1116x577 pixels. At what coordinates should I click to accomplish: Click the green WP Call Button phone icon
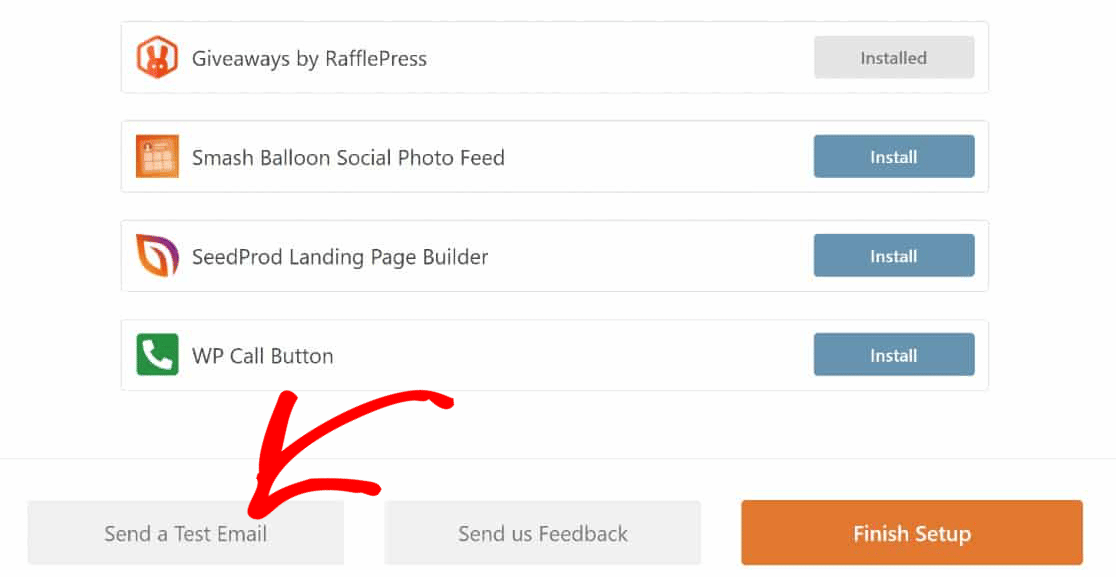point(157,354)
